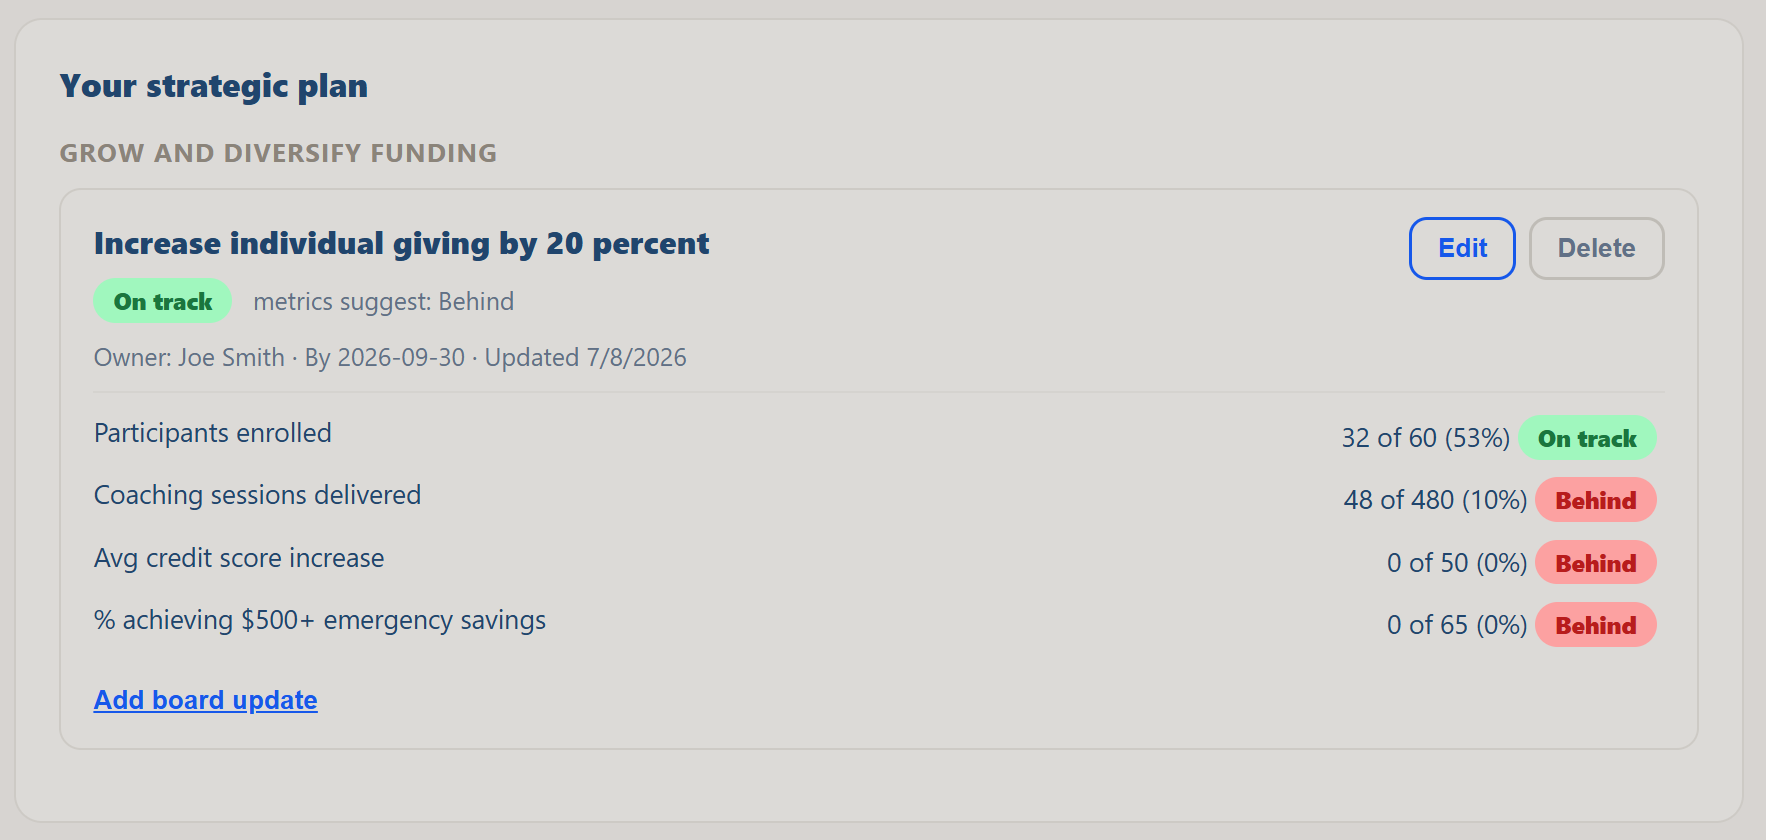This screenshot has width=1766, height=840.
Task: Click the 0 of 65 (0%) value
Action: tap(1457, 625)
